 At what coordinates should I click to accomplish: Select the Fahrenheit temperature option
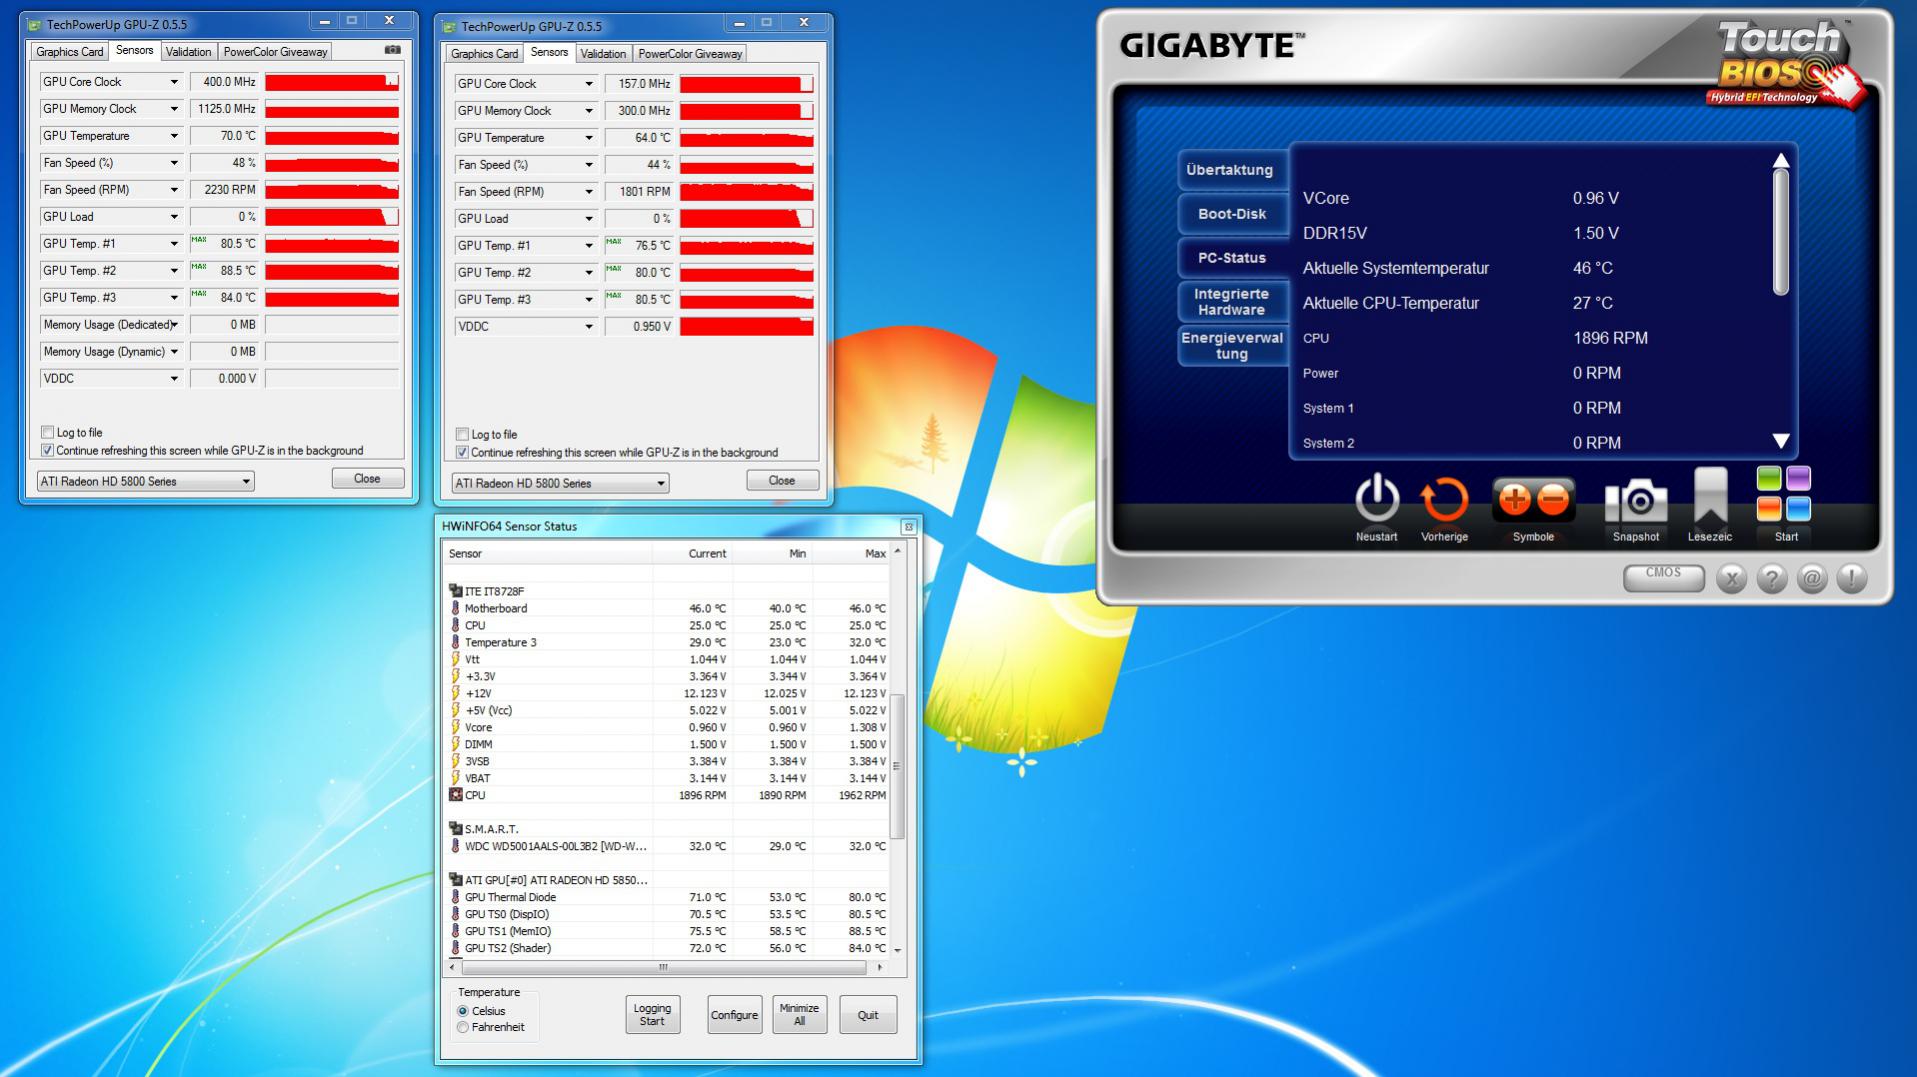click(463, 1027)
